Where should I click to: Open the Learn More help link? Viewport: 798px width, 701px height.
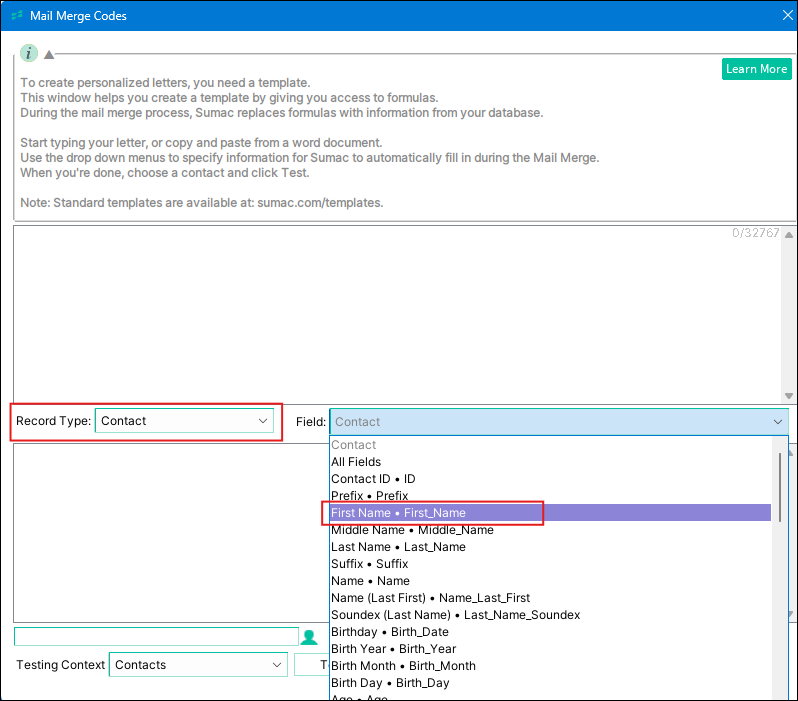coord(756,69)
